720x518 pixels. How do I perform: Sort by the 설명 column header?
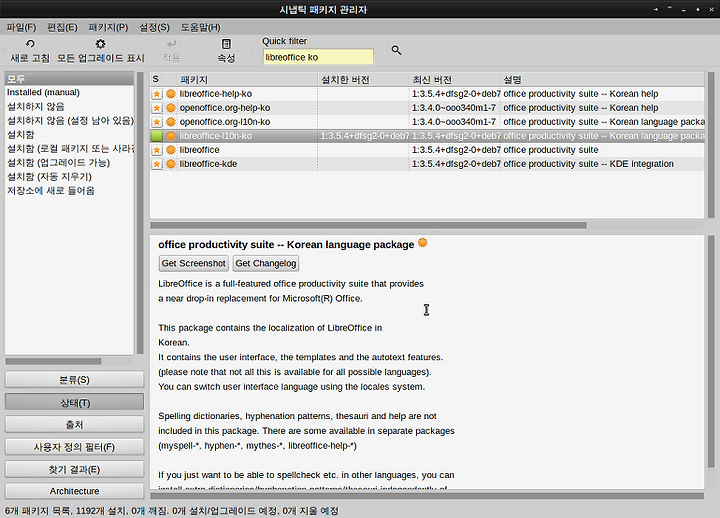602,79
